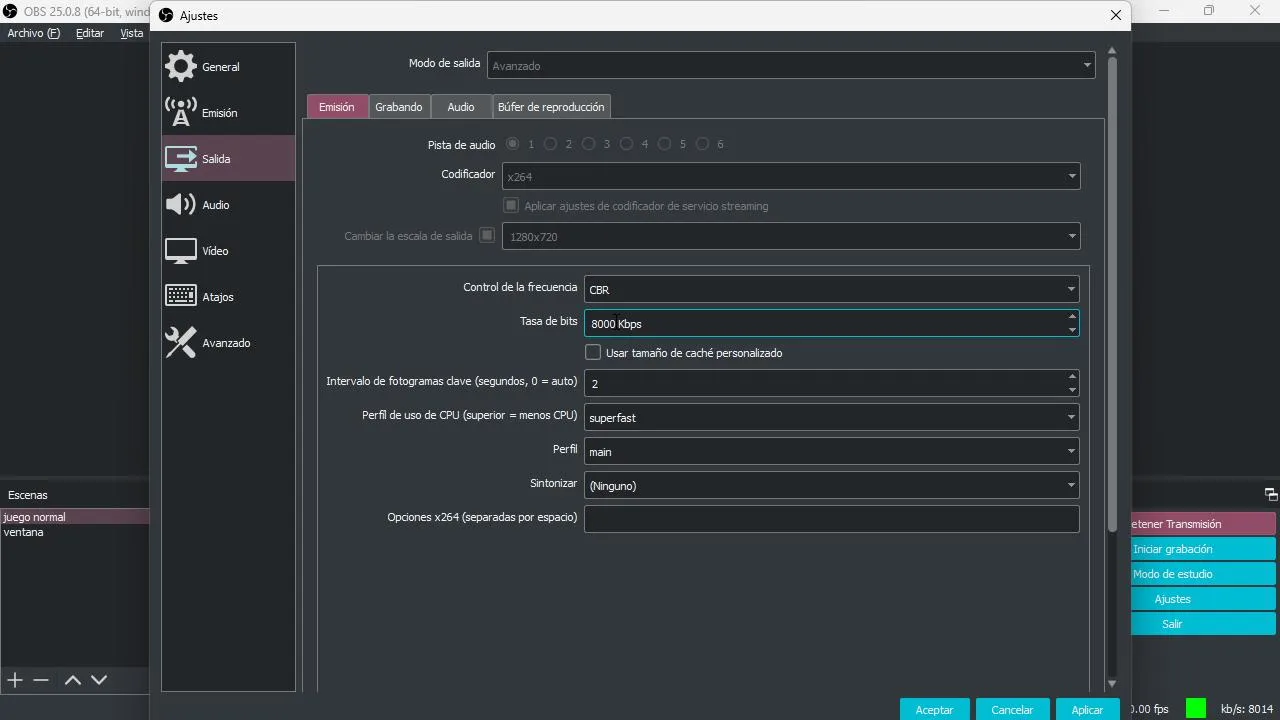Open Avanzado wrench tools icon
1280x720 pixels.
181,343
